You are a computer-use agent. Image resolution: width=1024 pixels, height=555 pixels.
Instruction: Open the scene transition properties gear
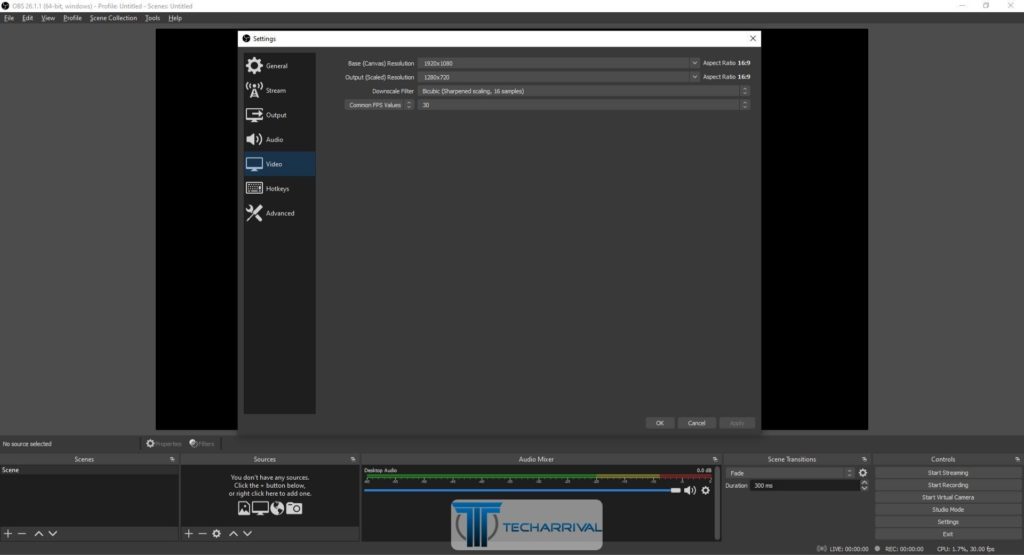[x=863, y=473]
